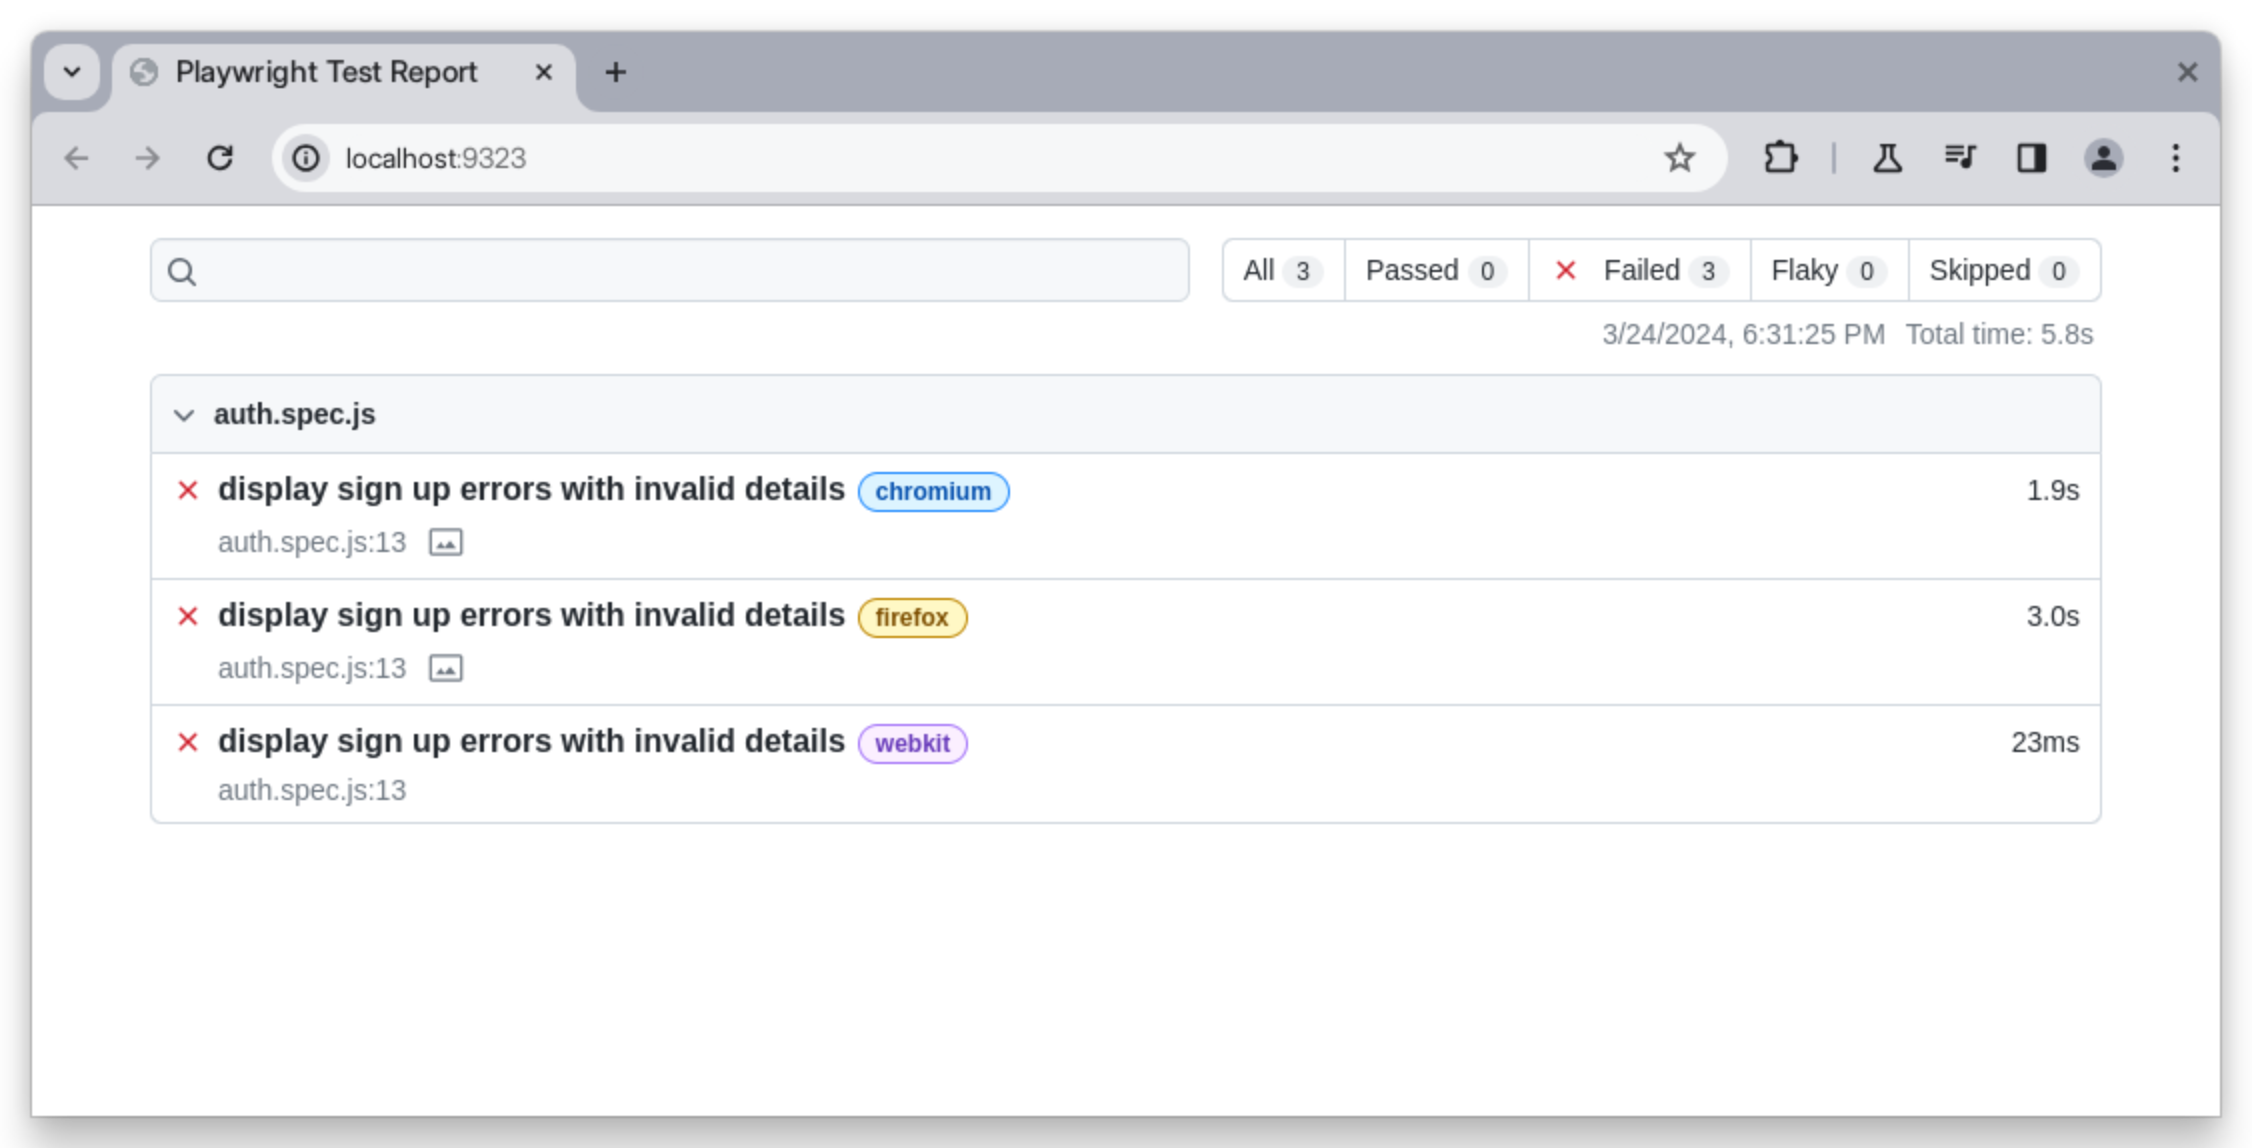This screenshot has width=2252, height=1148.
Task: Open the tab search dropdown
Action: click(72, 72)
